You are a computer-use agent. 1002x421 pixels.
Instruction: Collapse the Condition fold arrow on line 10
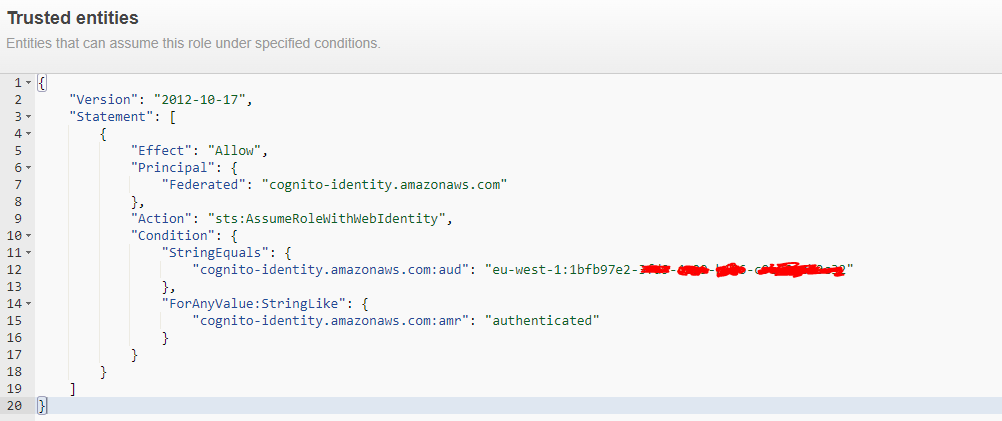pyautogui.click(x=28, y=236)
